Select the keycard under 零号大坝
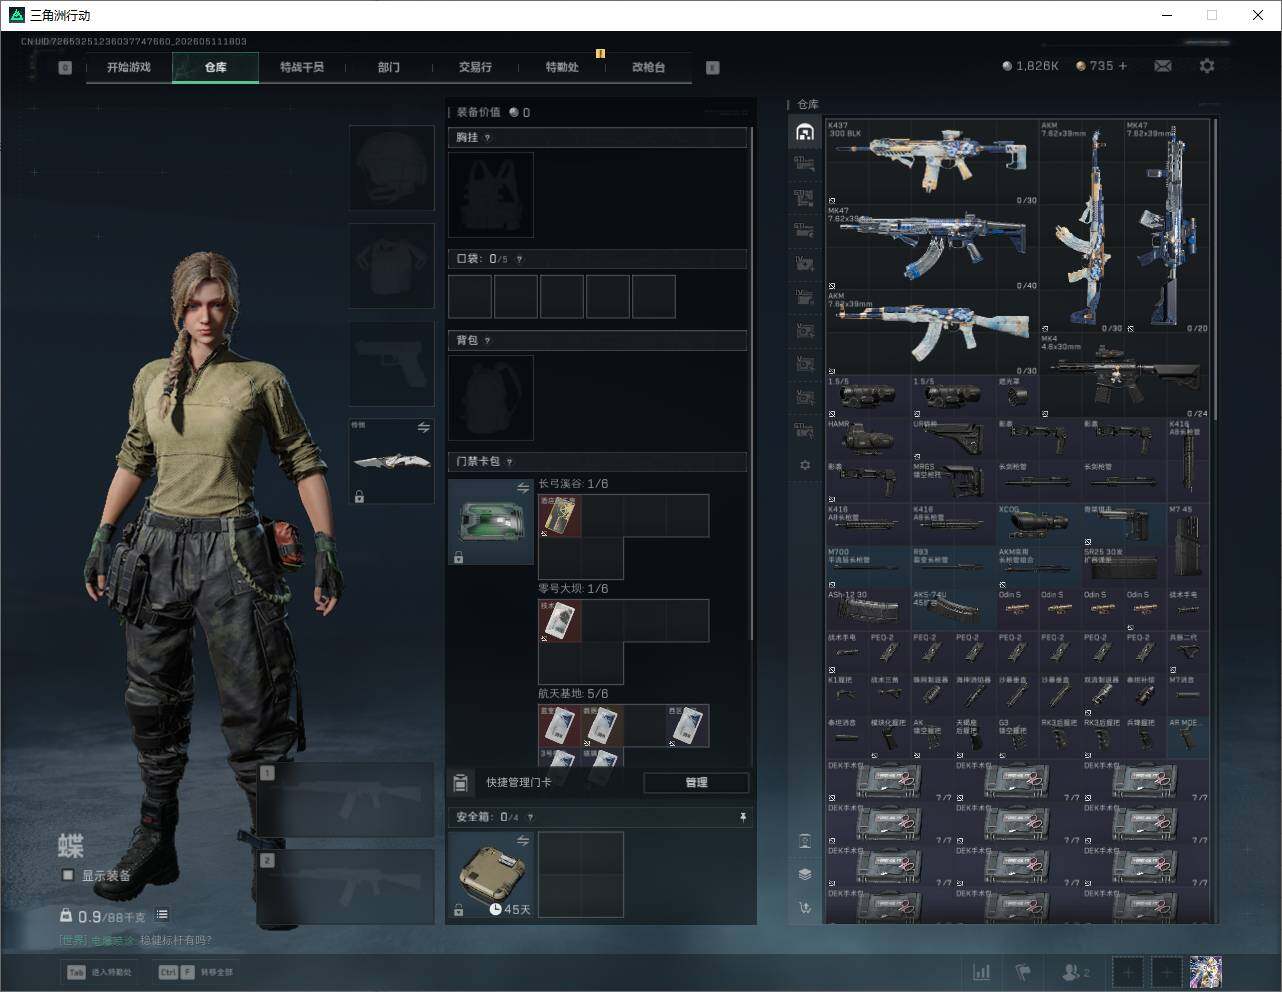This screenshot has width=1282, height=992. click(560, 621)
